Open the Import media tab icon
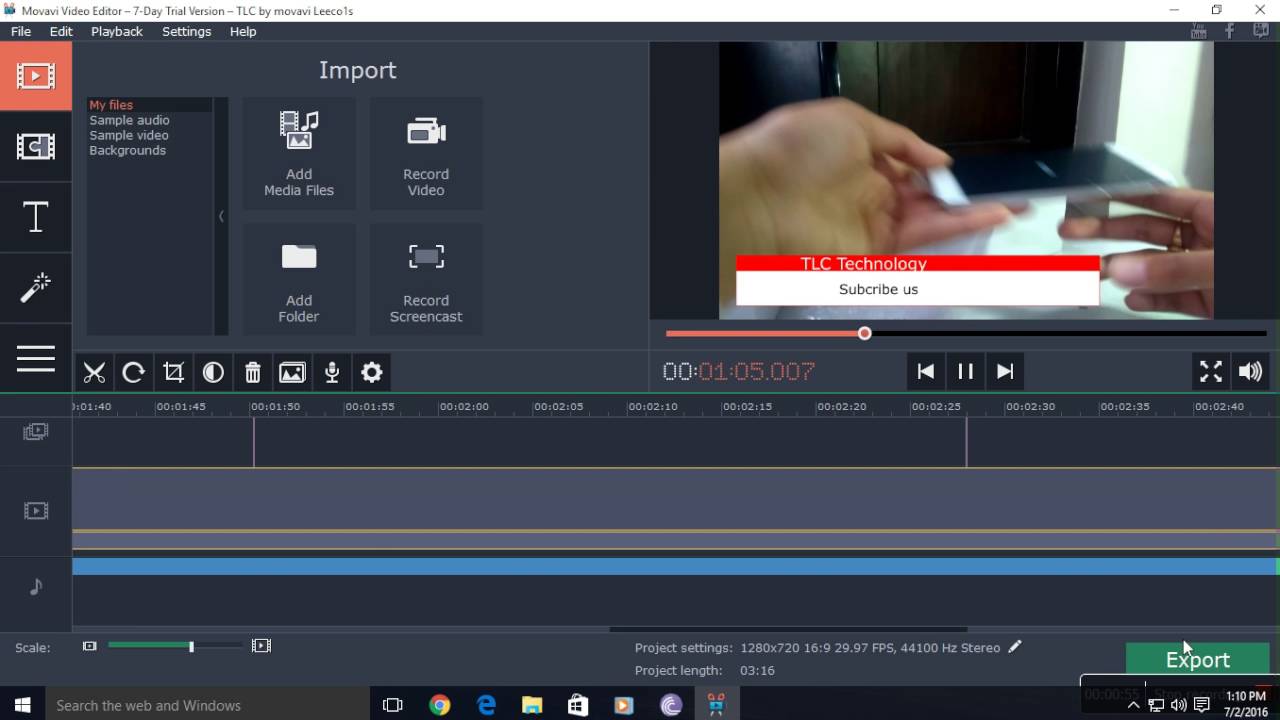The image size is (1280, 720). pyautogui.click(x=35, y=75)
